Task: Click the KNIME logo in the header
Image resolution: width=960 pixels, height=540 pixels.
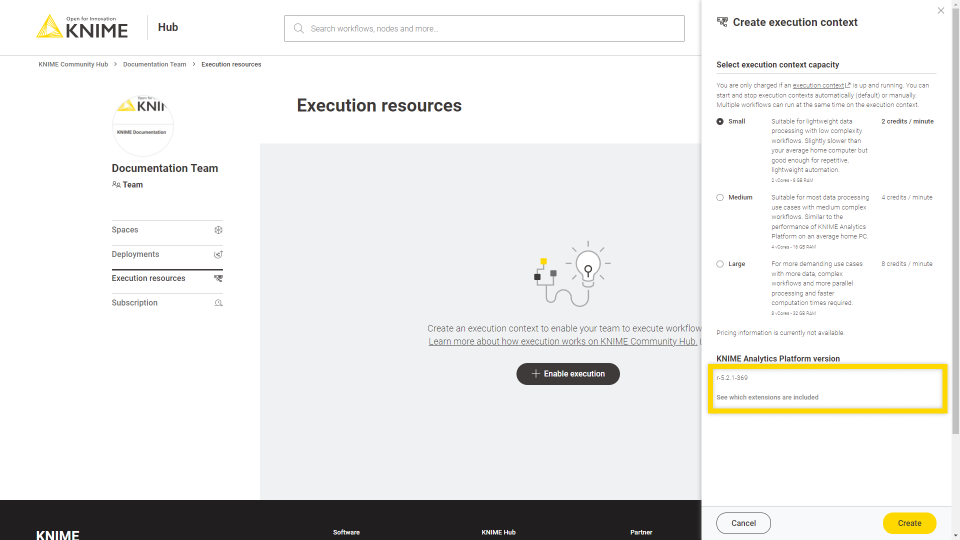Action: click(82, 27)
